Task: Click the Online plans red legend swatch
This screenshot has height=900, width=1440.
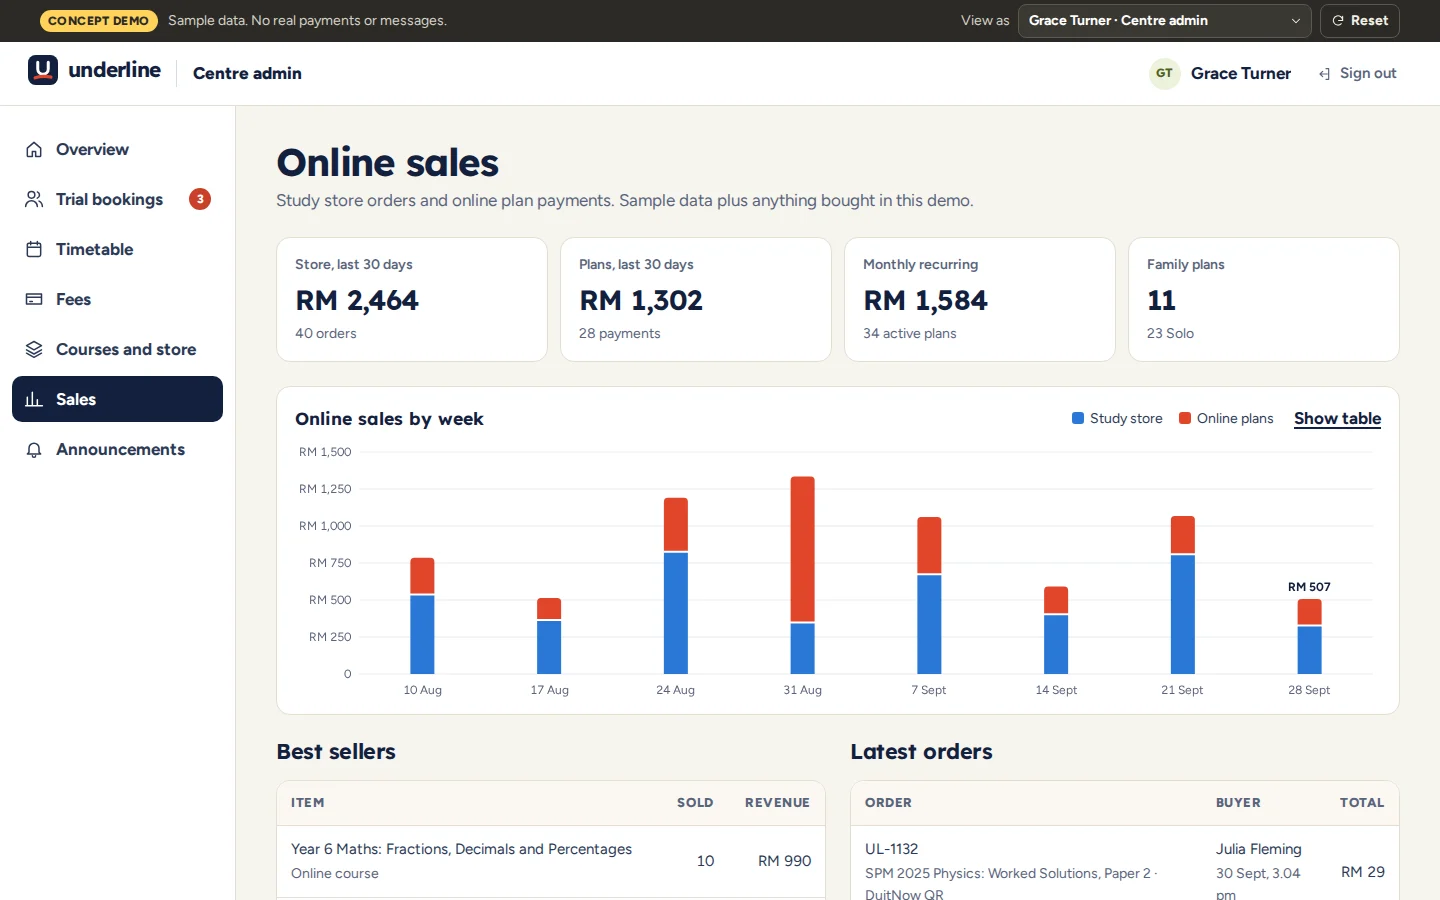Action: [x=1185, y=418]
